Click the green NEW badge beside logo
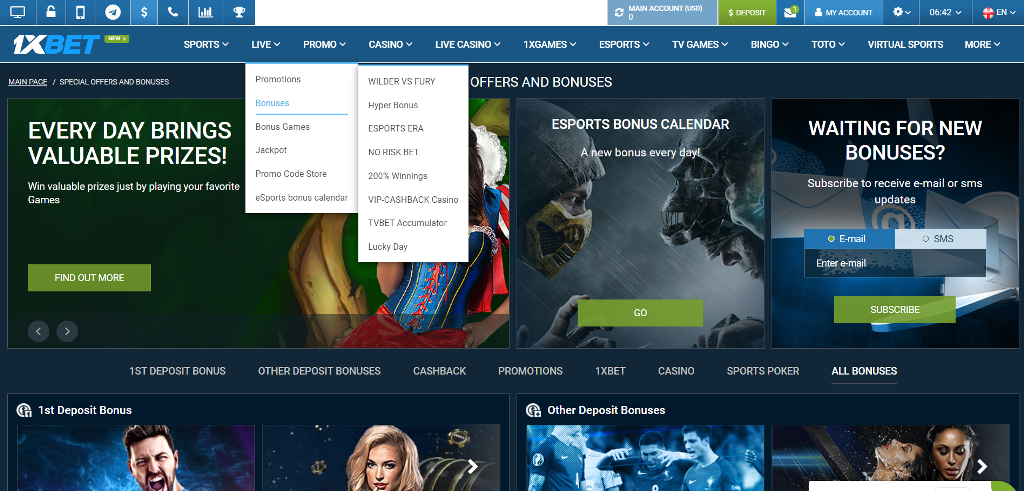The image size is (1024, 491). point(117,39)
